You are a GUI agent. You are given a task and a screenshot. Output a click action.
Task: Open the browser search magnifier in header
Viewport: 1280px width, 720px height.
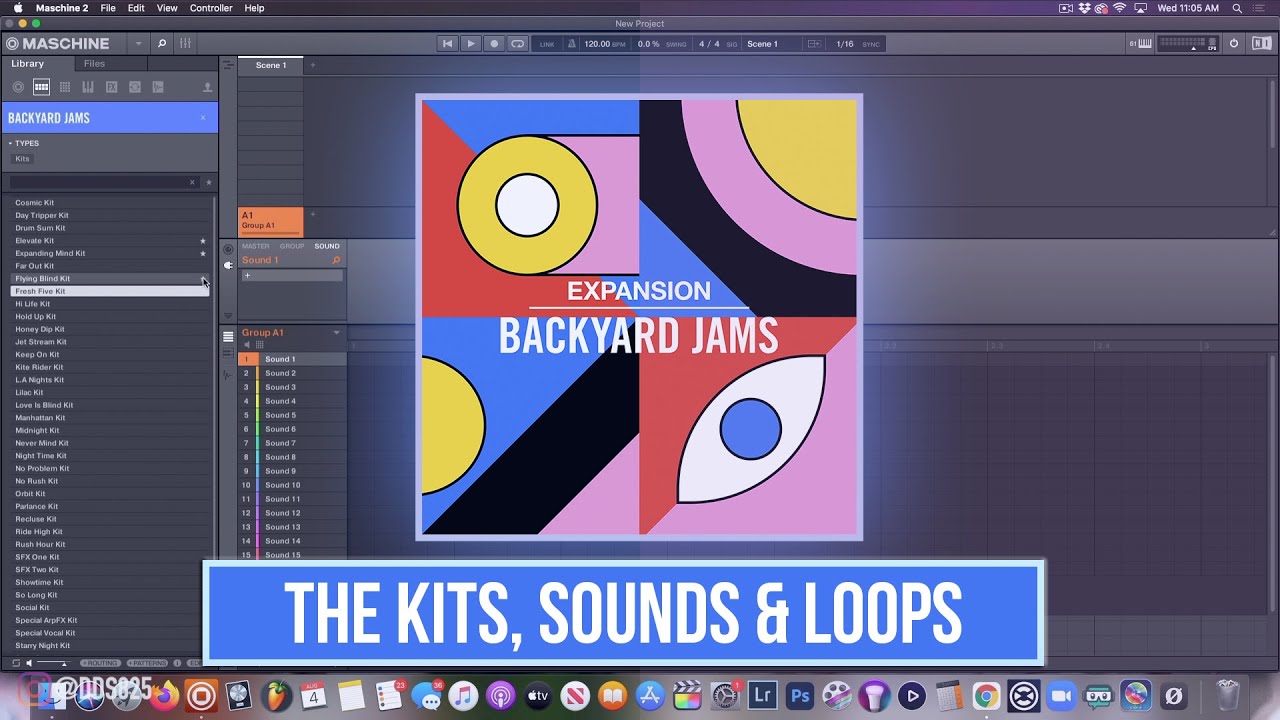pyautogui.click(x=161, y=44)
